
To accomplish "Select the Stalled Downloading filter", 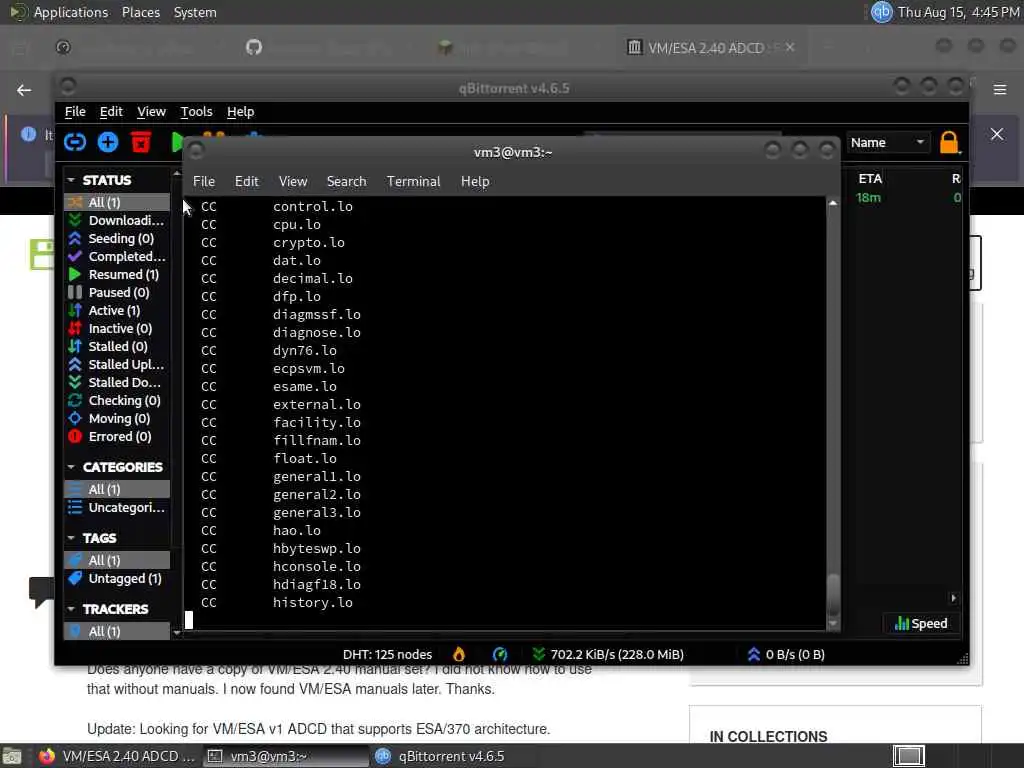I will [118, 382].
